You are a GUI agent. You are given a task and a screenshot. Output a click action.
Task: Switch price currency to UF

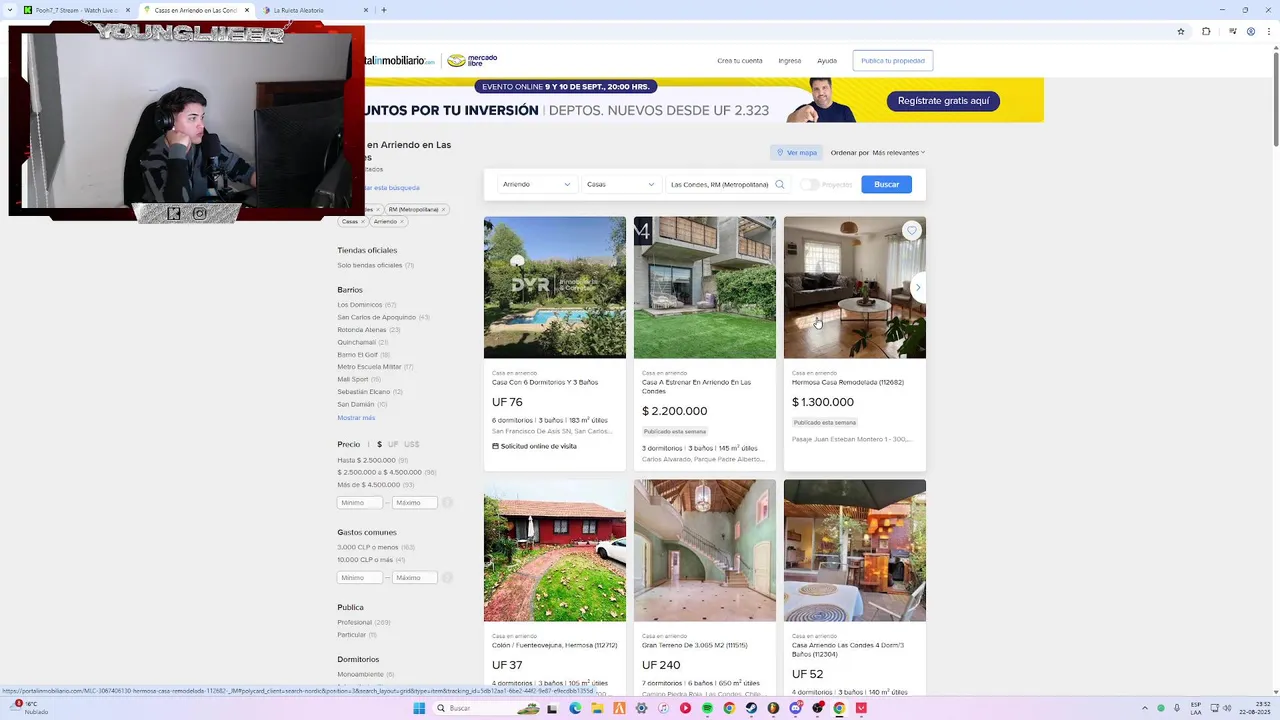[x=393, y=444]
